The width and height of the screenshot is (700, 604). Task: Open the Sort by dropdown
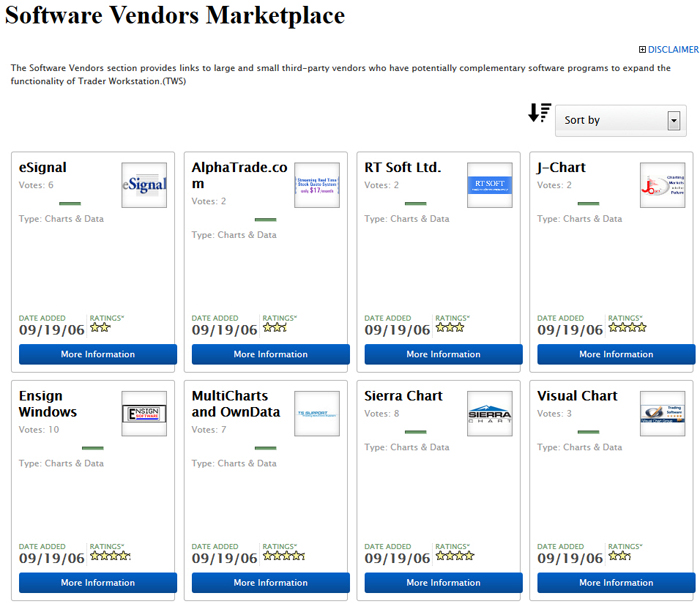click(x=621, y=121)
